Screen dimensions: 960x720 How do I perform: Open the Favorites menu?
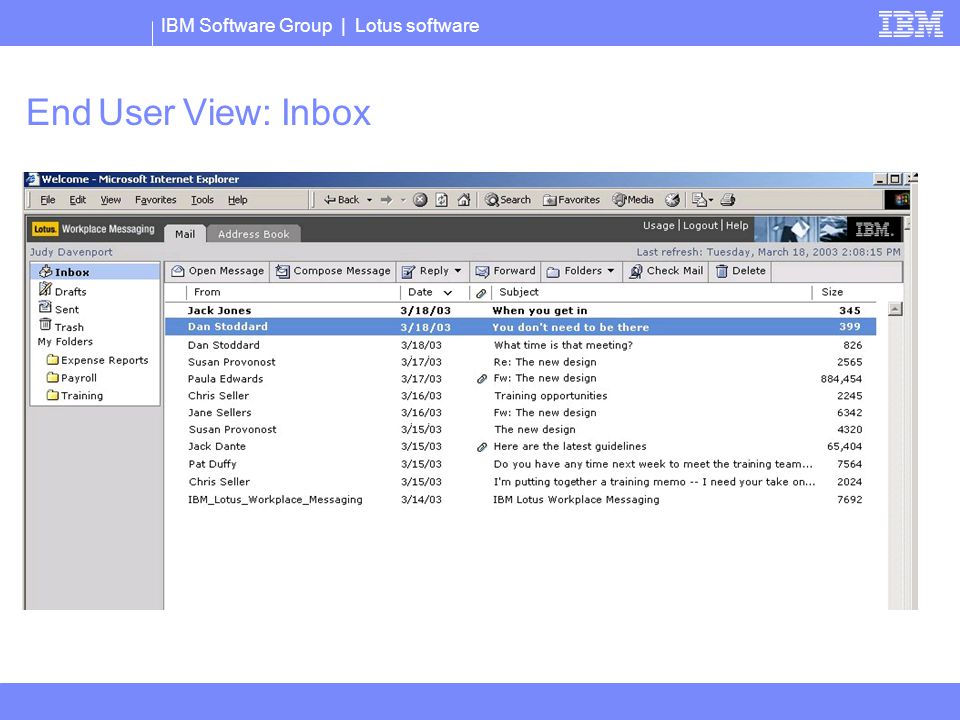coord(156,200)
